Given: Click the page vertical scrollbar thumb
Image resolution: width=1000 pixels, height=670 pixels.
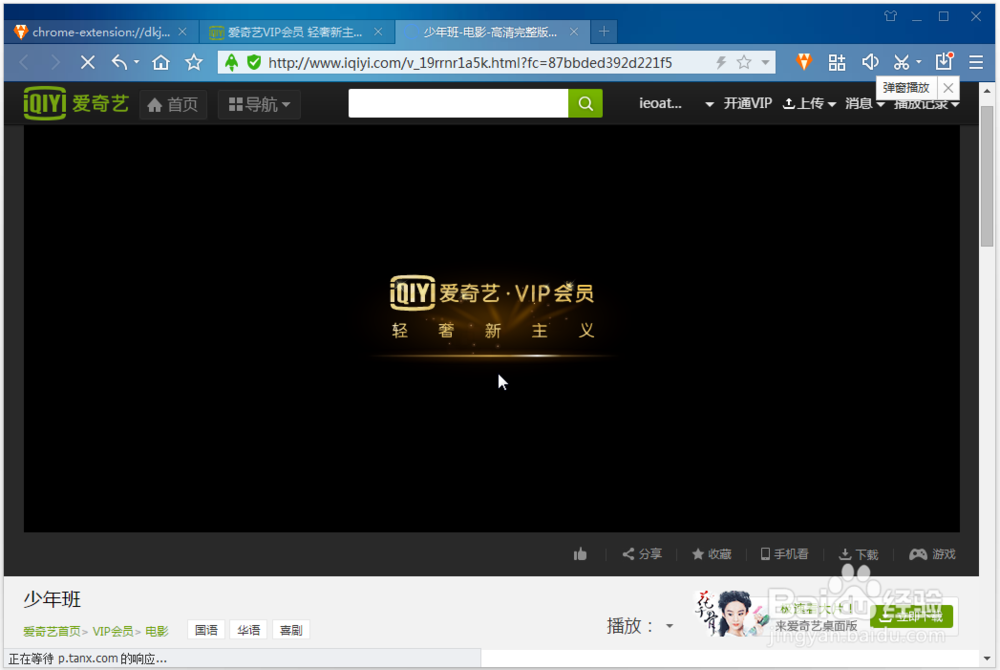Looking at the screenshot, I should pyautogui.click(x=987, y=175).
